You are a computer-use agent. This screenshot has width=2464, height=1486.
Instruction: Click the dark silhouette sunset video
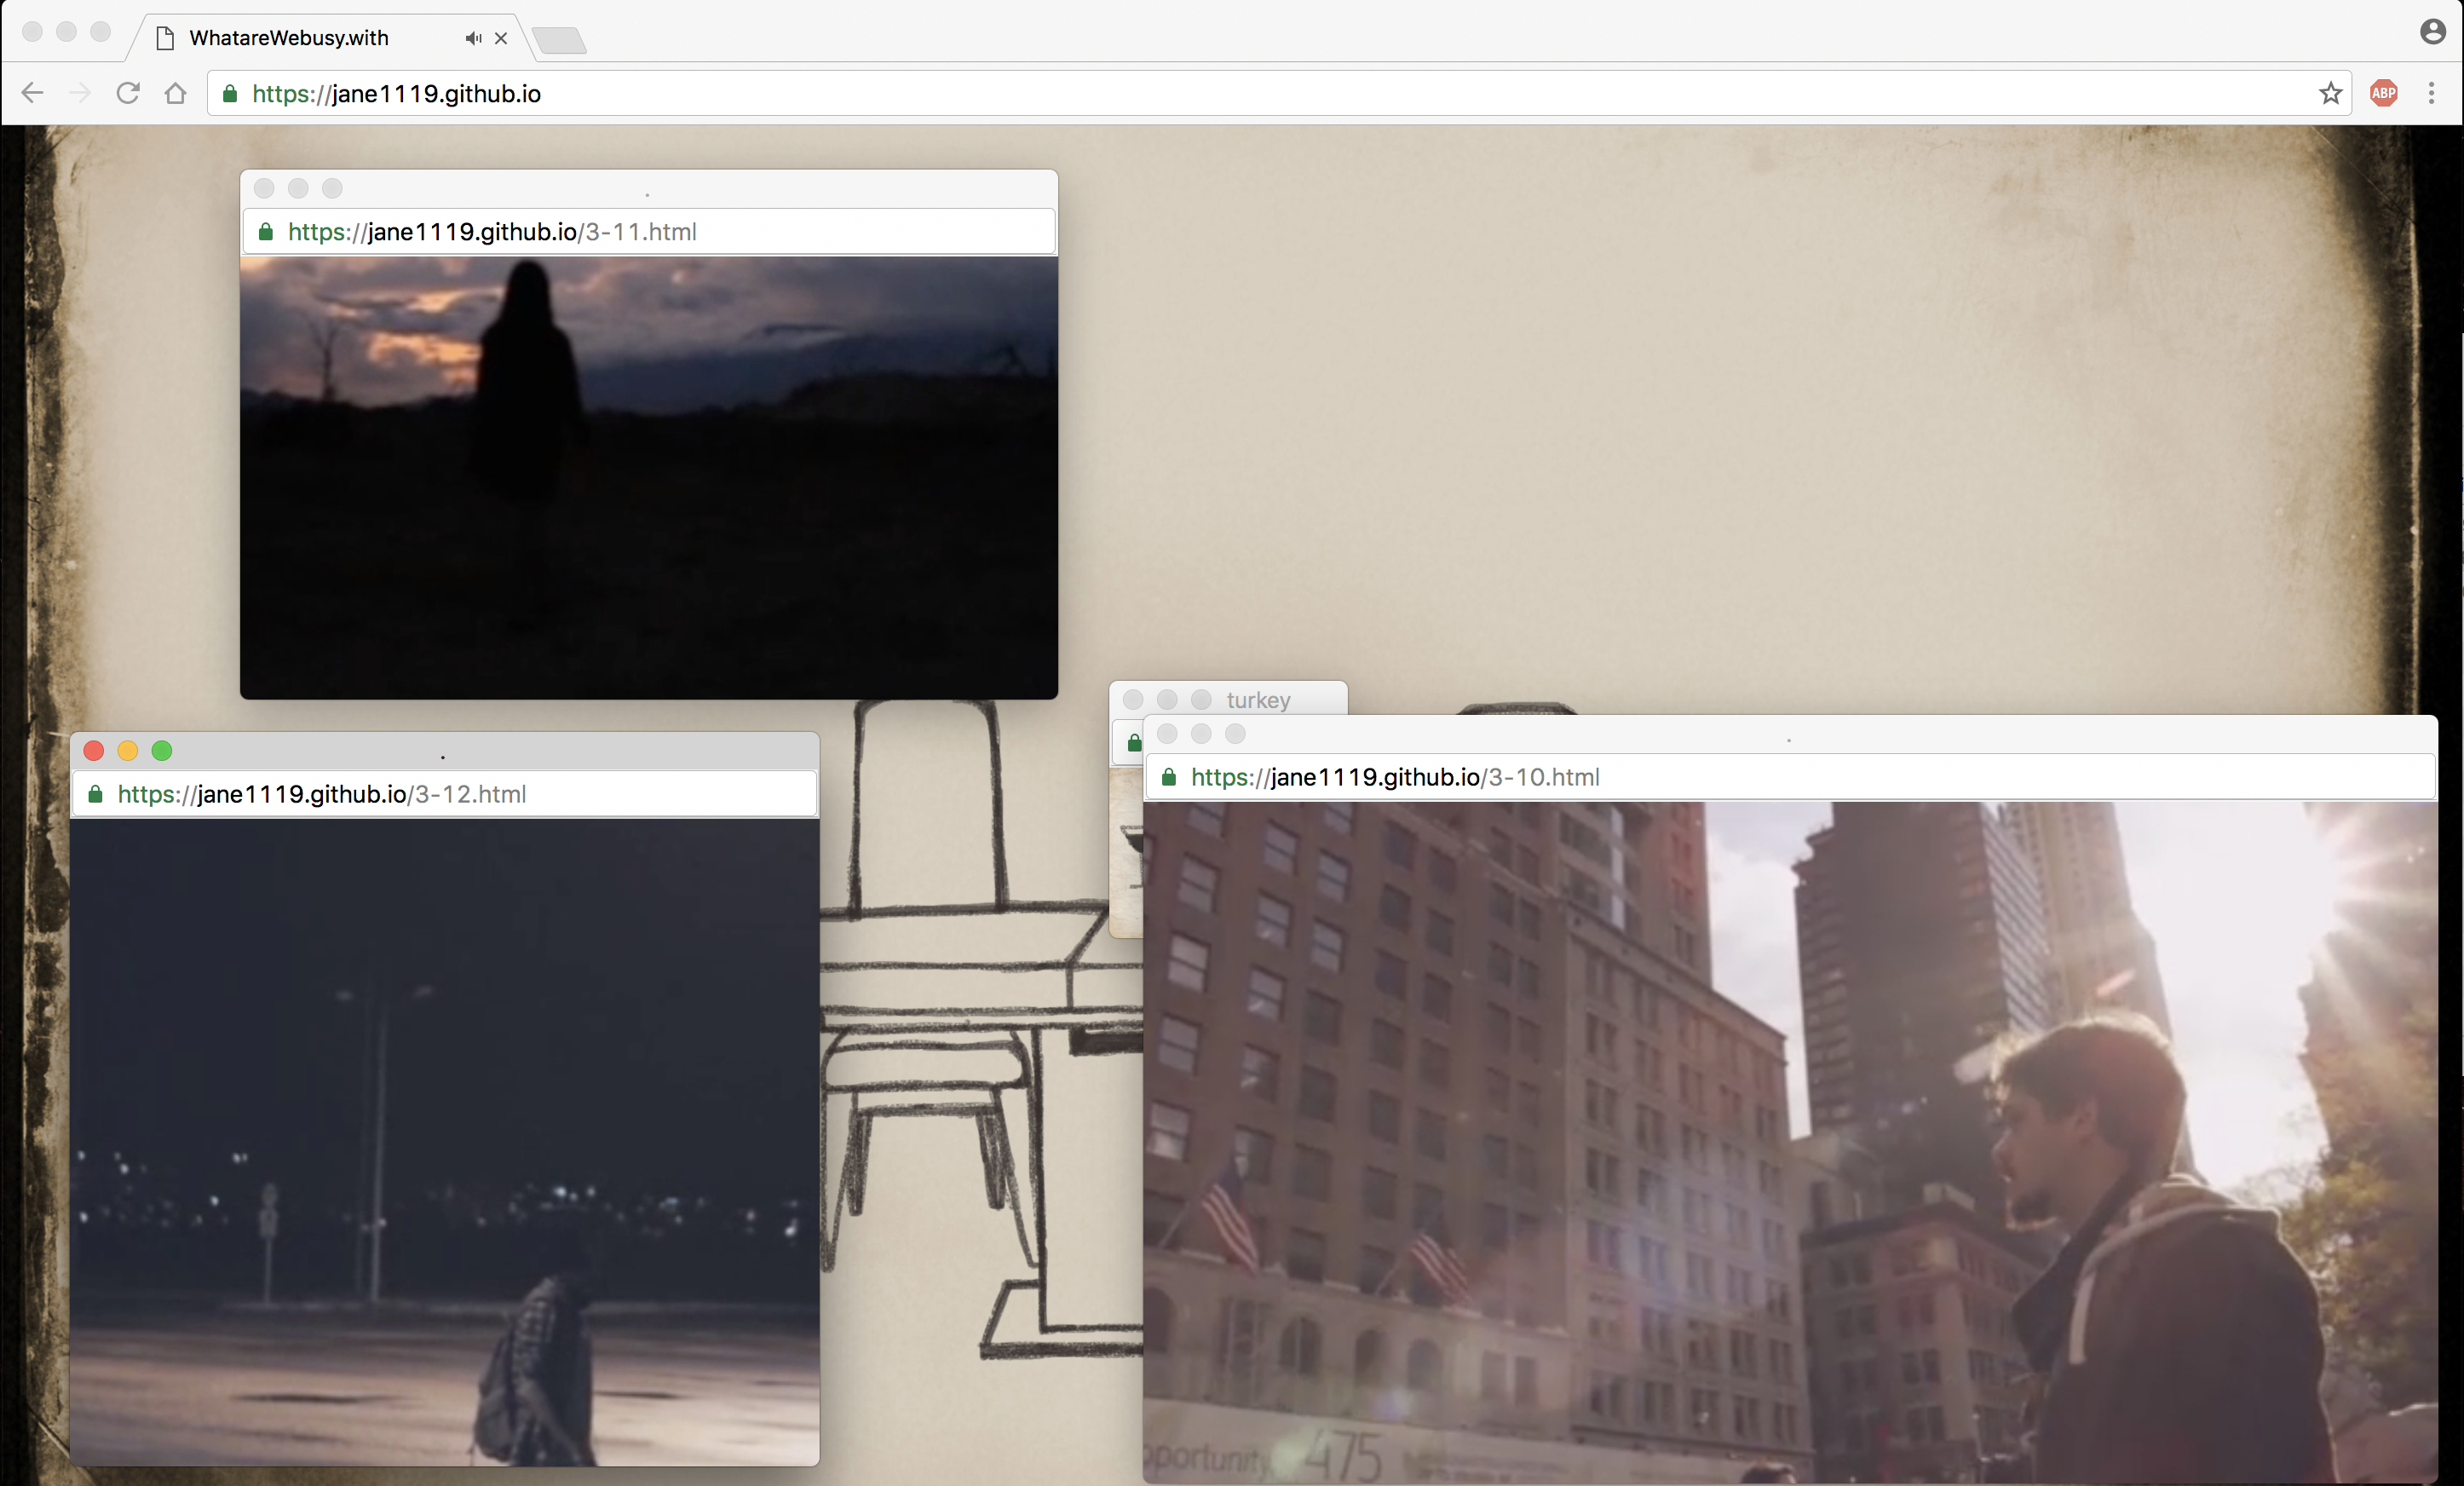(x=648, y=476)
